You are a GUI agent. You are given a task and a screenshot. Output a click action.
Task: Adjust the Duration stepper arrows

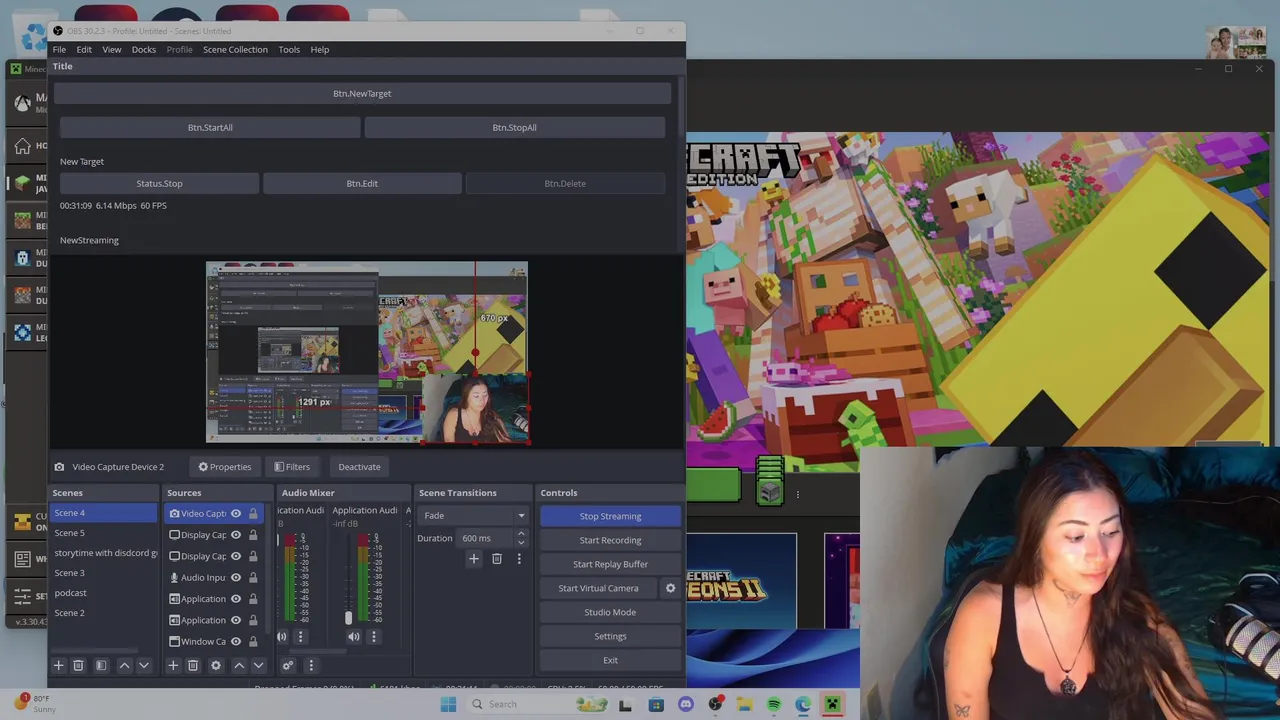tap(520, 538)
